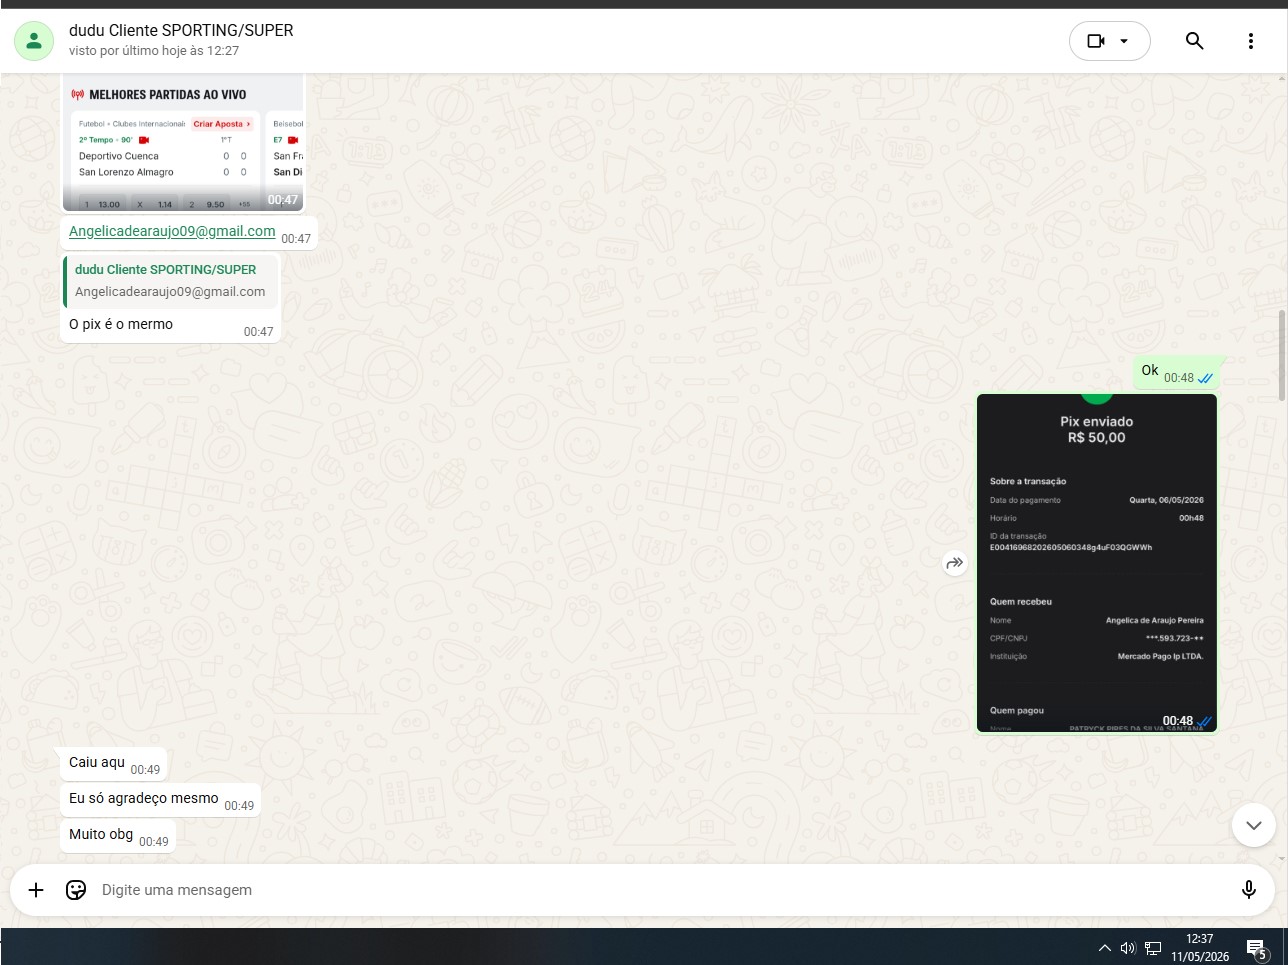
Task: Open the attach plus icon
Action: (36, 890)
